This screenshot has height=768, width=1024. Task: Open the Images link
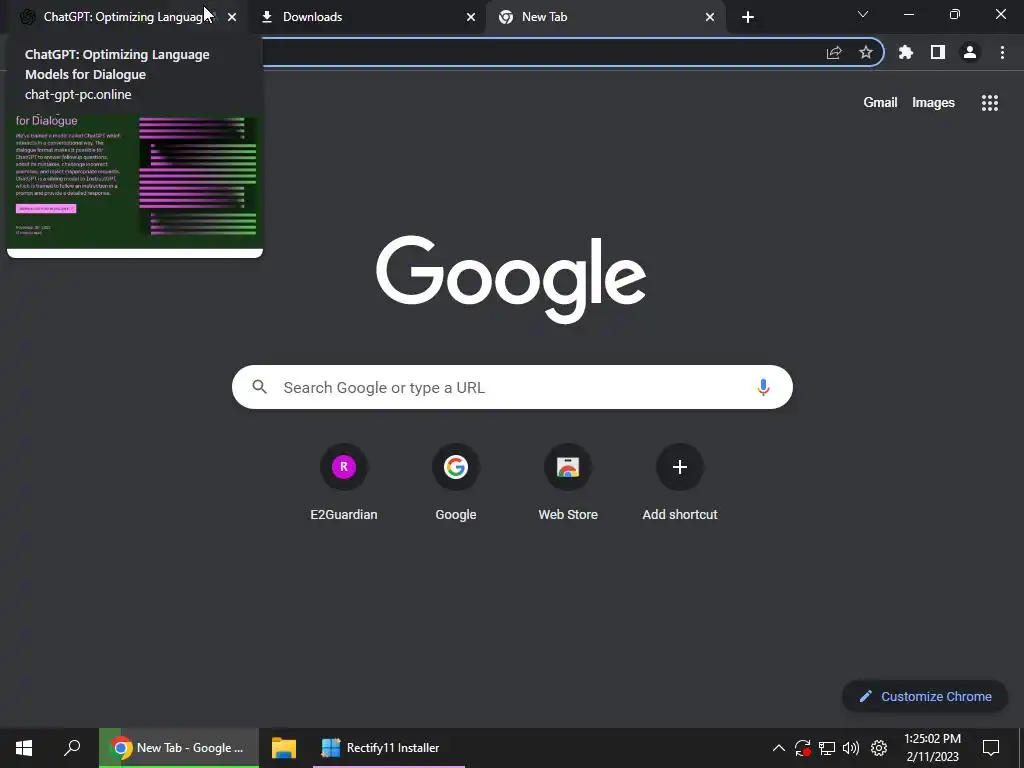[933, 103]
